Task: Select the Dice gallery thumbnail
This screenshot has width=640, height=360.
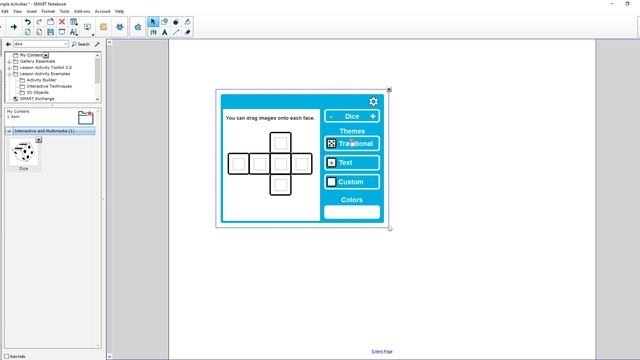Action: point(24,152)
